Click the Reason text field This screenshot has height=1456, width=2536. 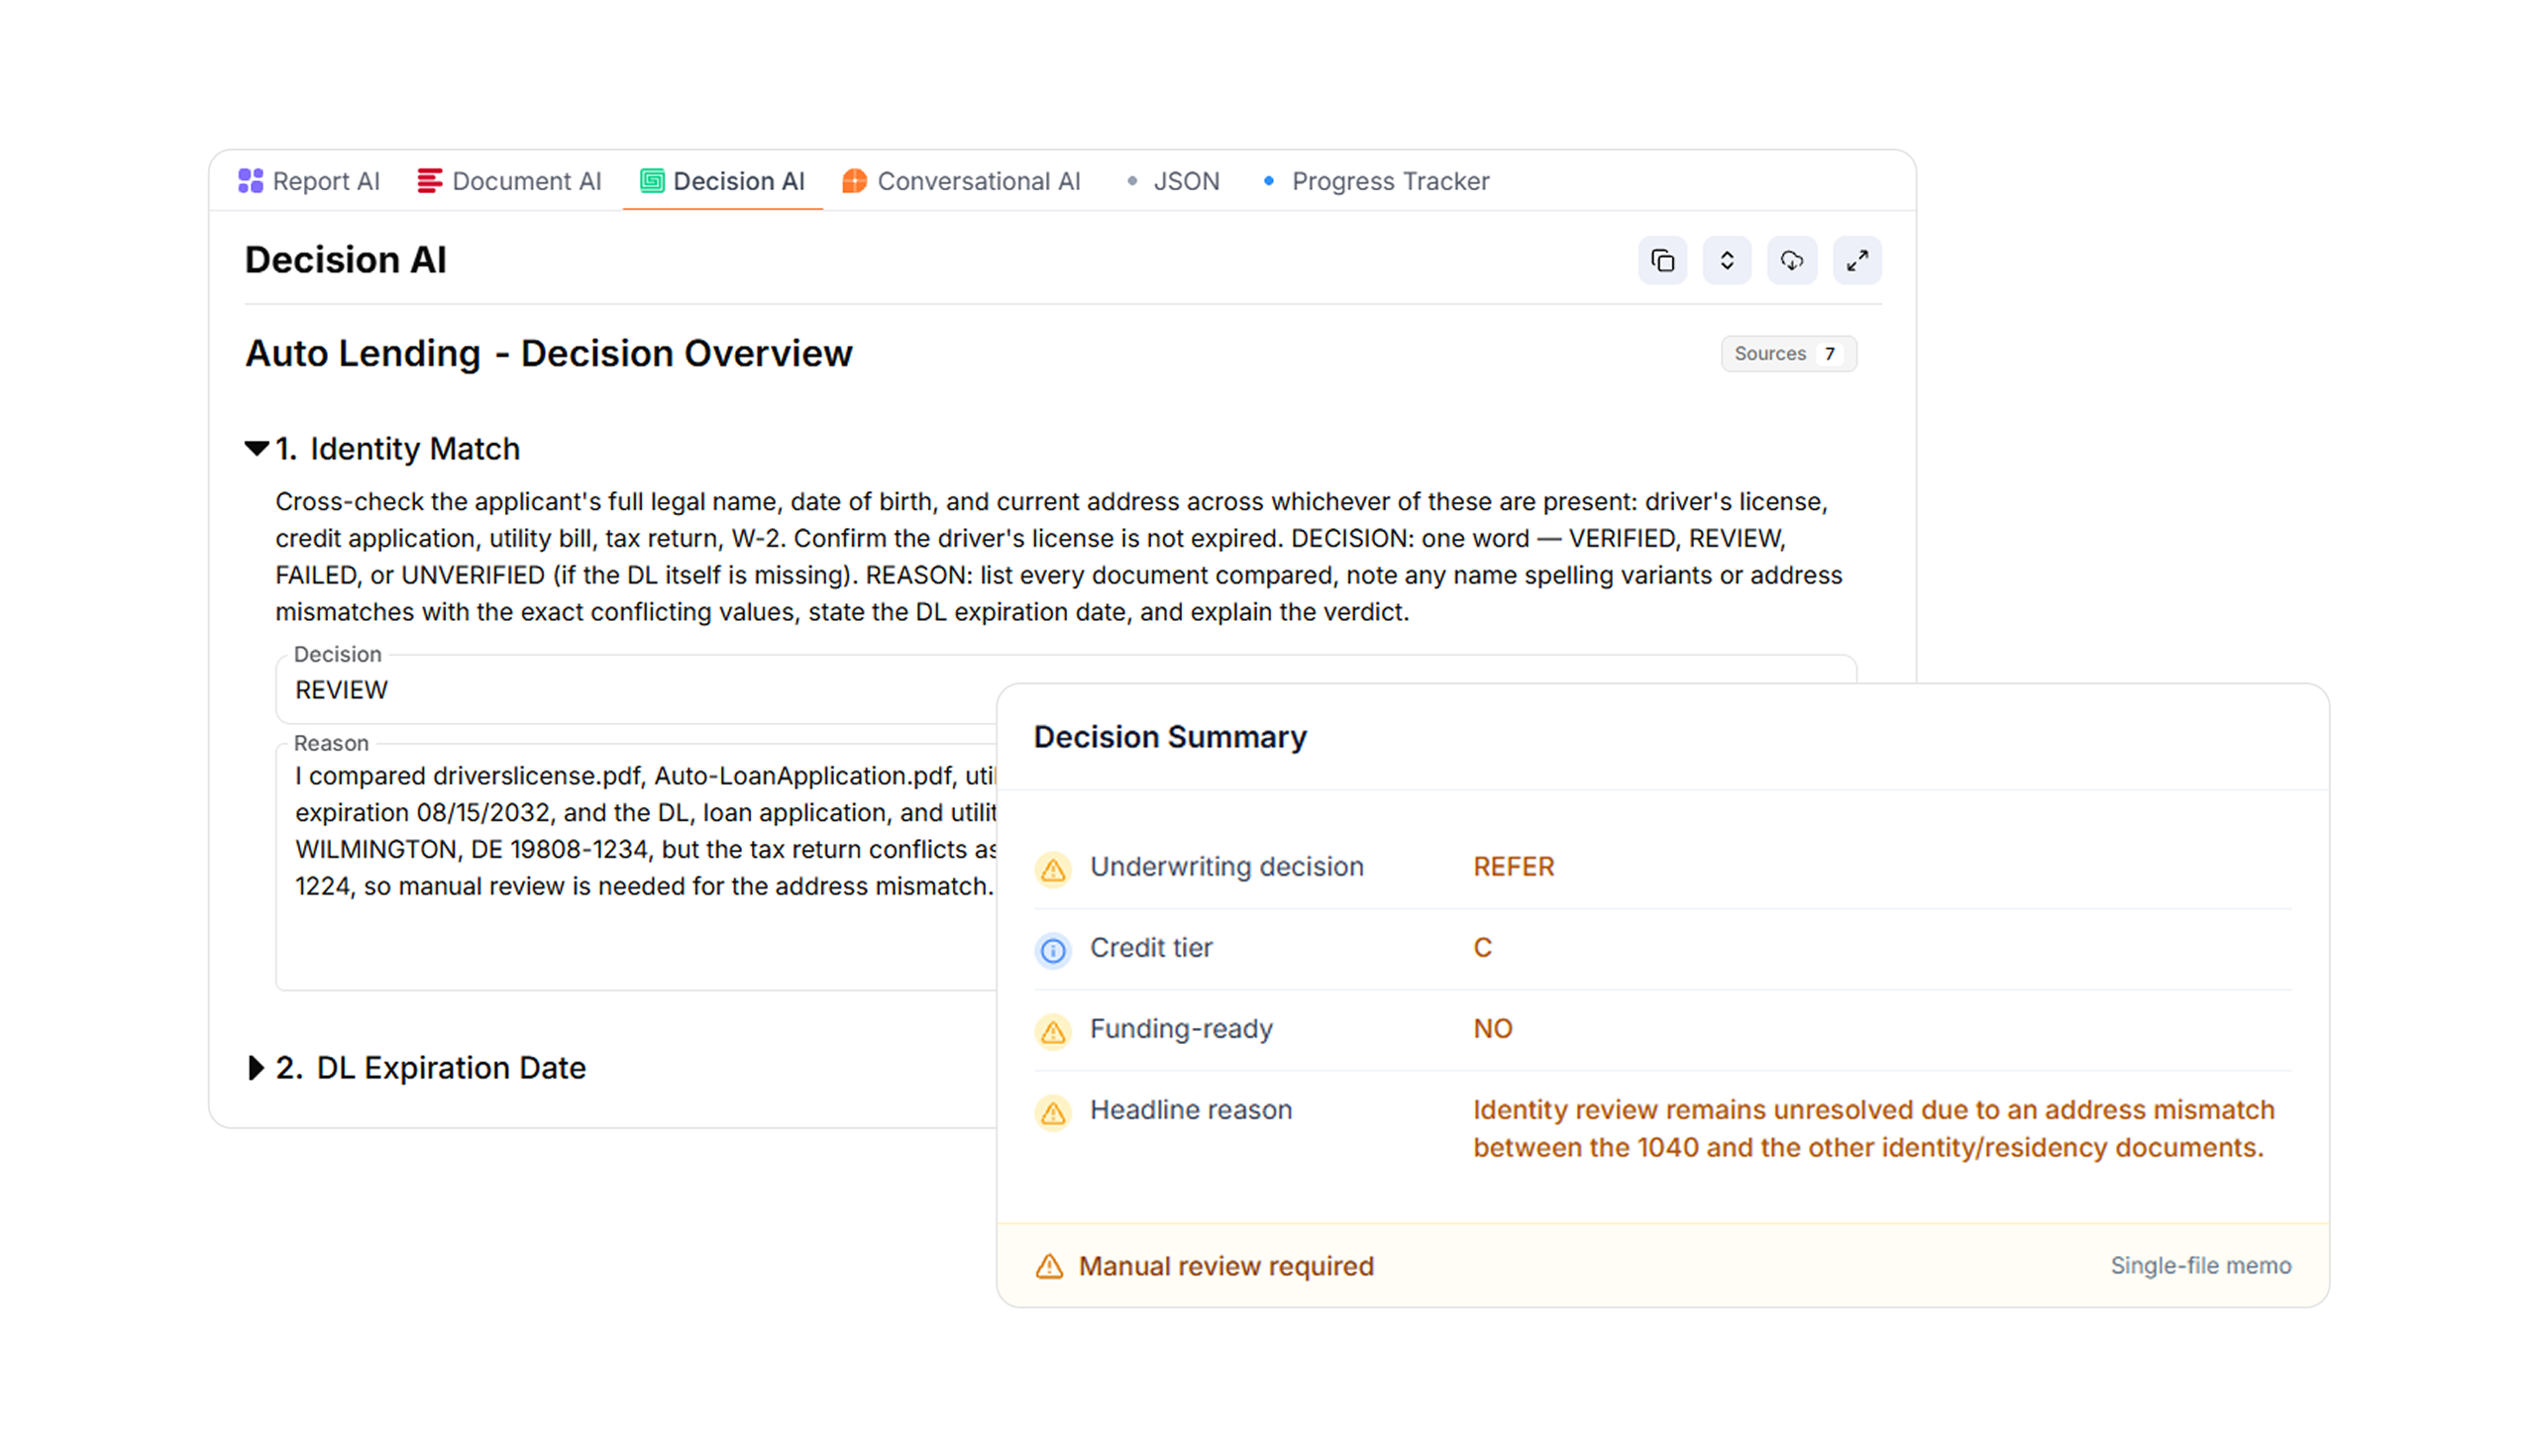point(636,866)
